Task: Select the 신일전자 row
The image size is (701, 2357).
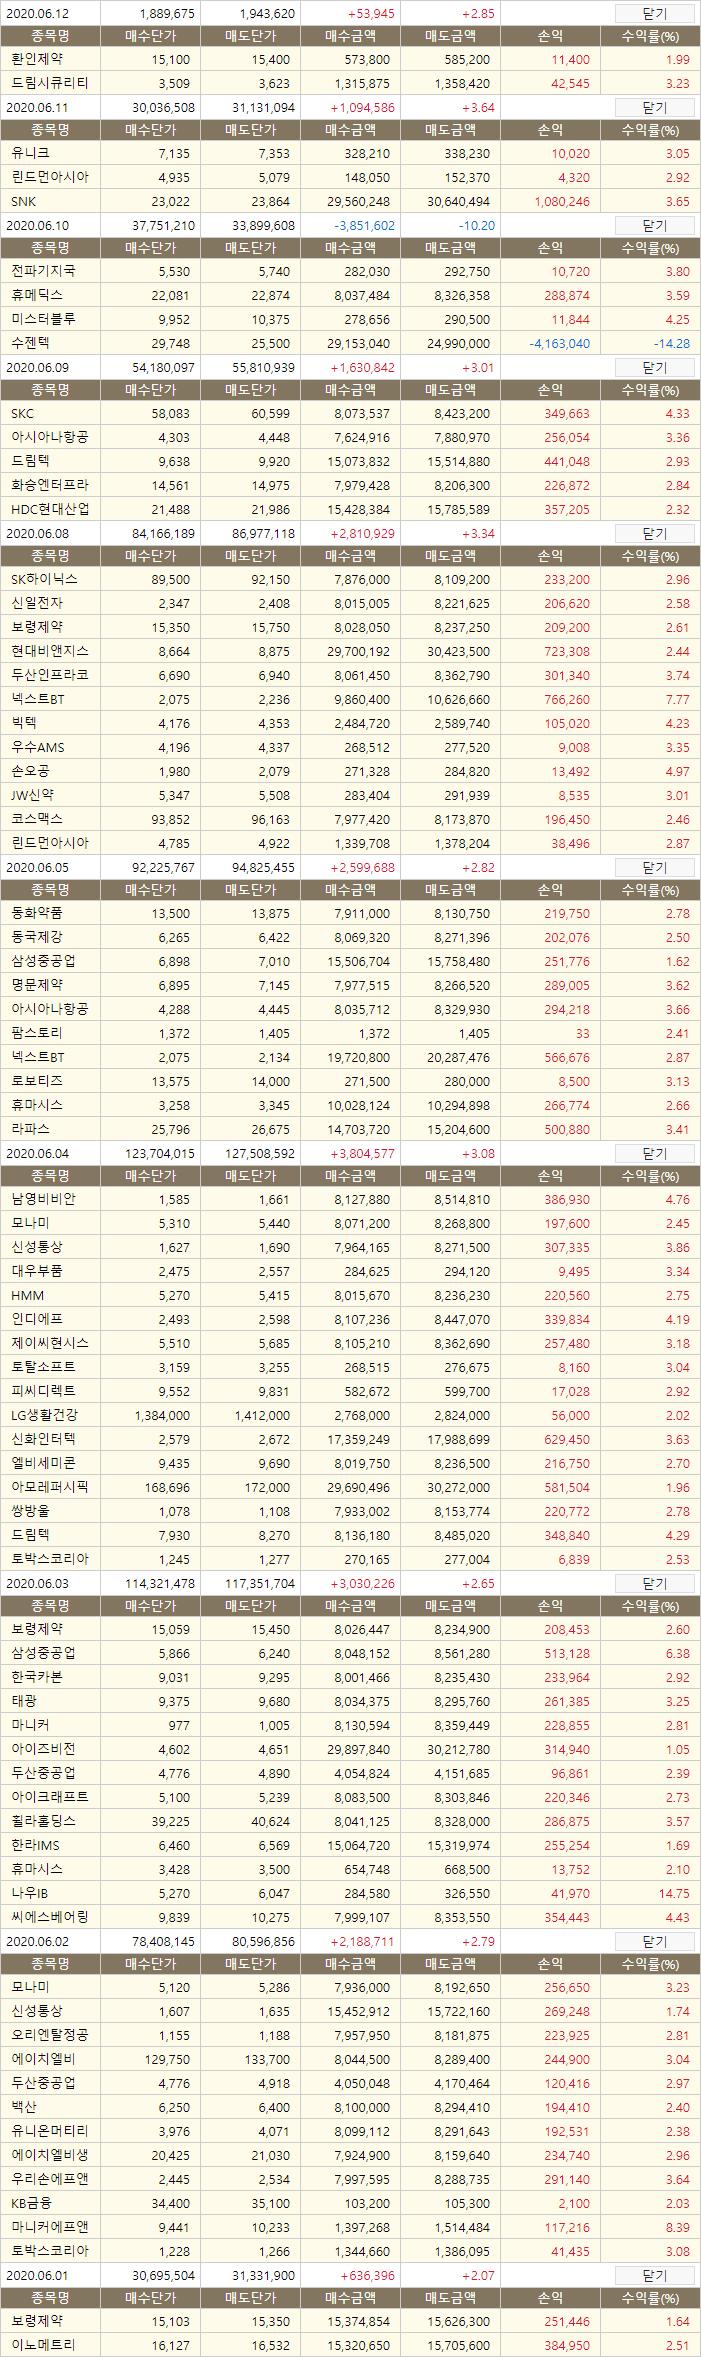Action: (x=350, y=603)
